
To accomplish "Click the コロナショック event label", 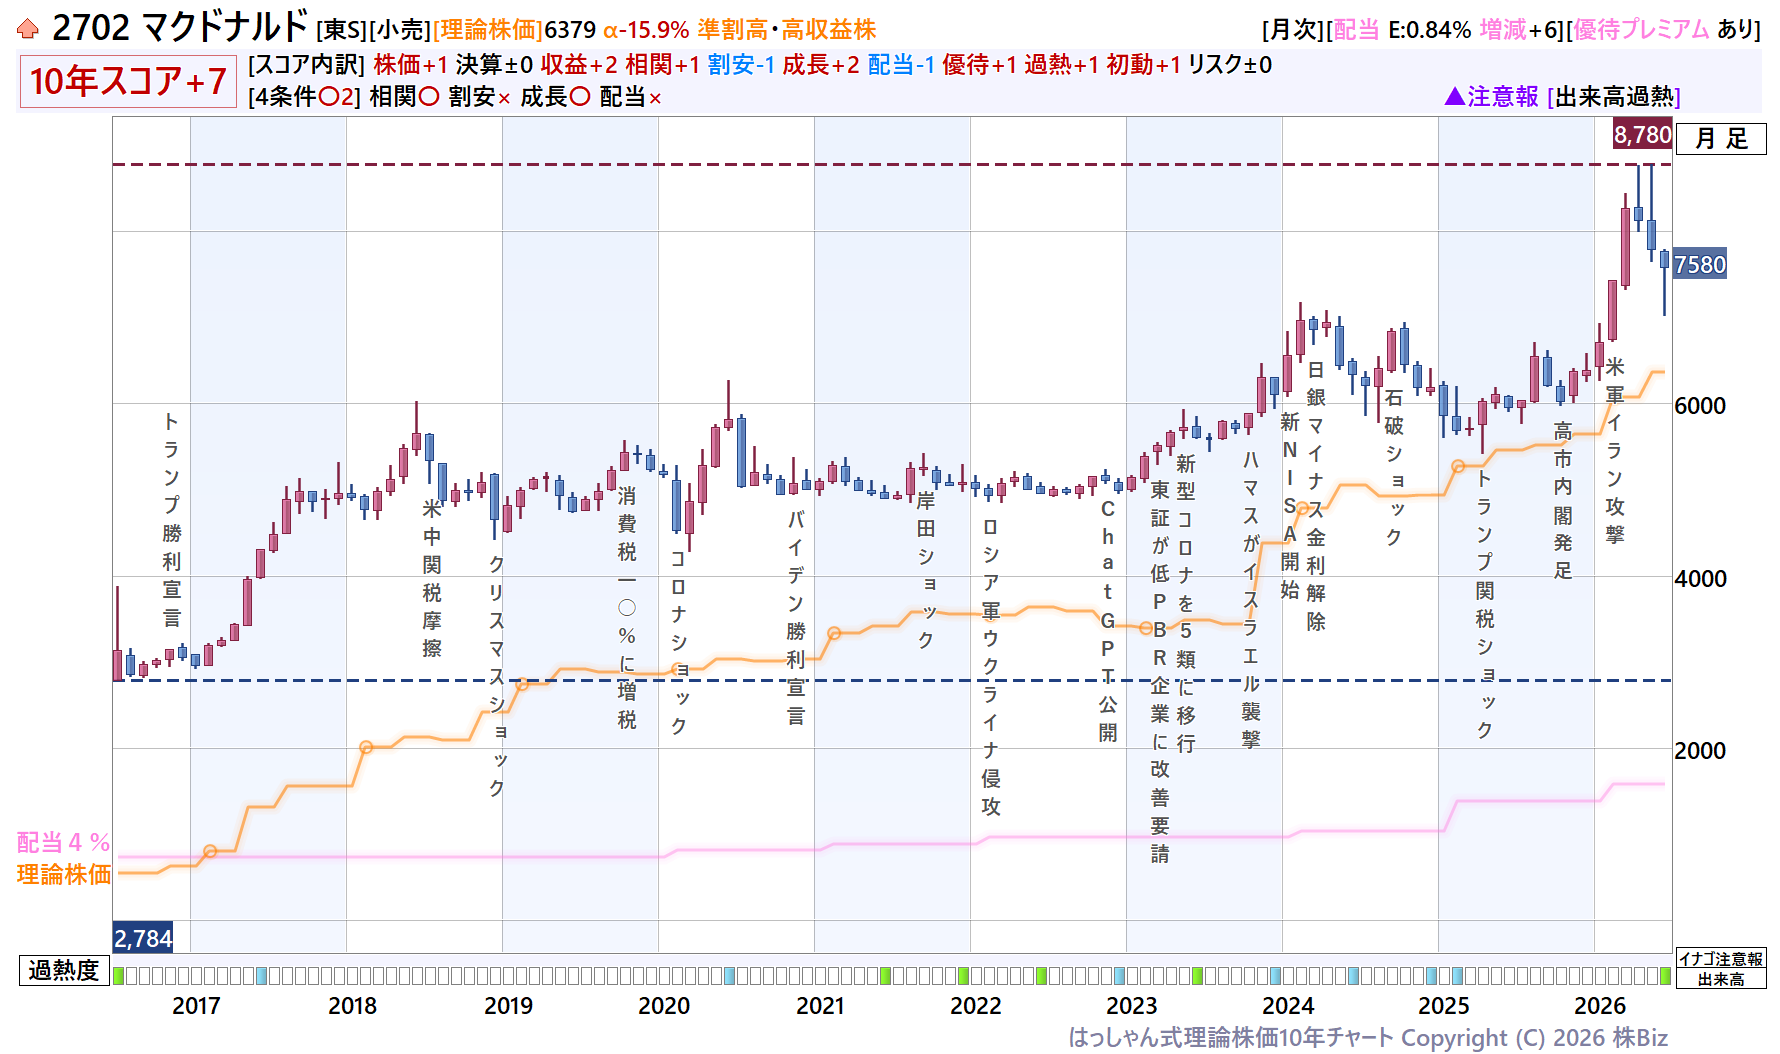I will tap(679, 642).
